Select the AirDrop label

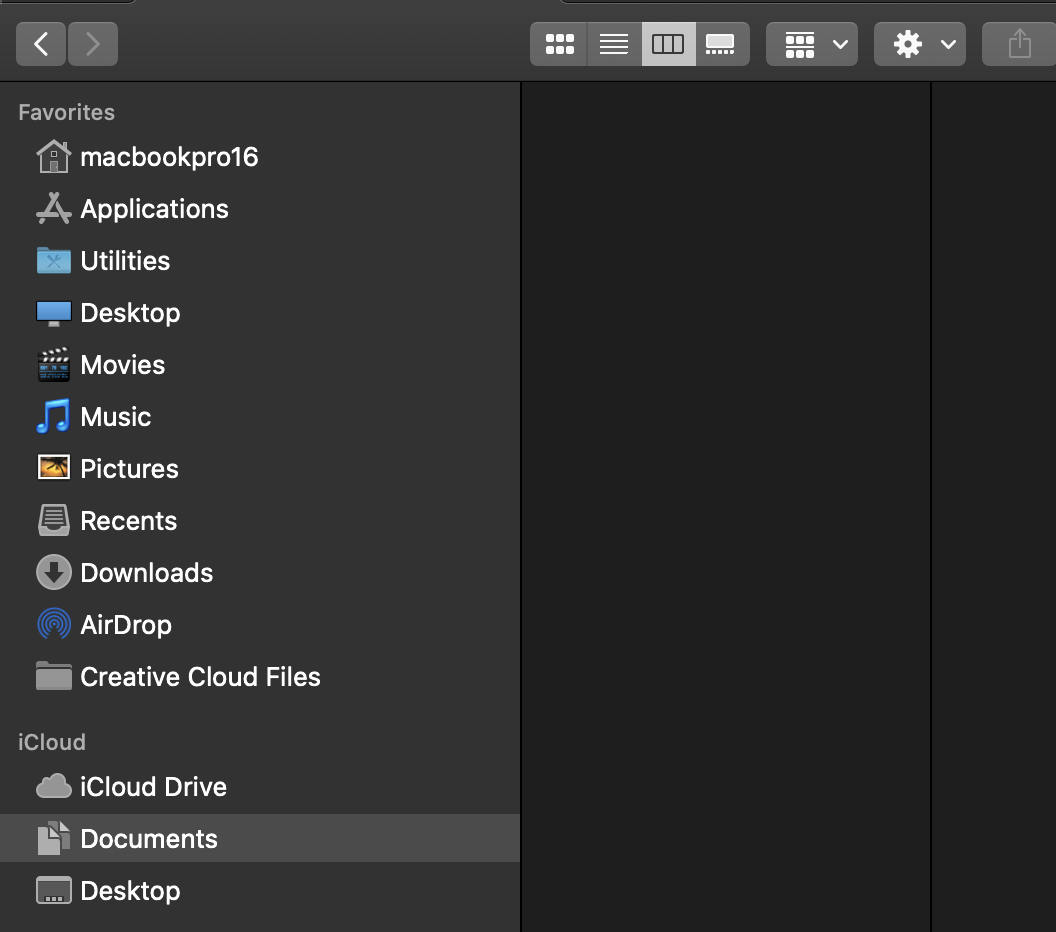(126, 625)
